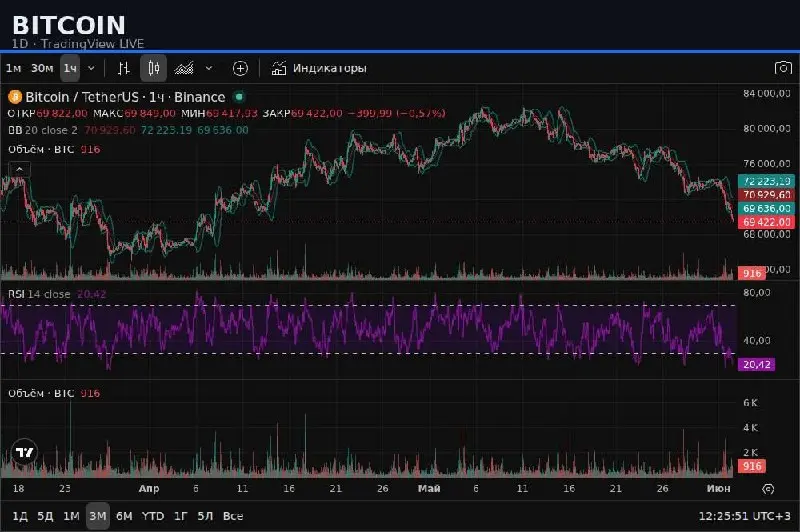Screen dimensions: 800x532
Task: Click the RSI value label 20,42
Action: [757, 364]
